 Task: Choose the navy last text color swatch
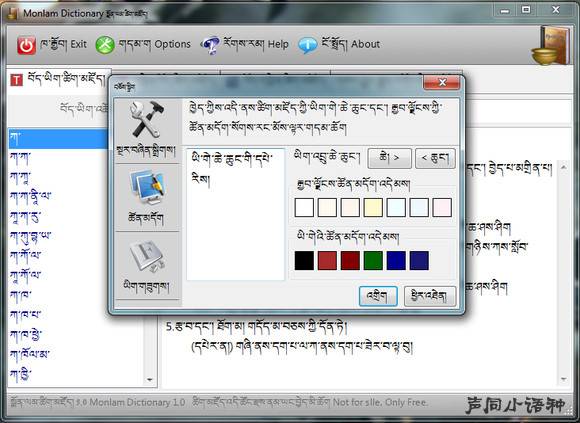(x=419, y=260)
